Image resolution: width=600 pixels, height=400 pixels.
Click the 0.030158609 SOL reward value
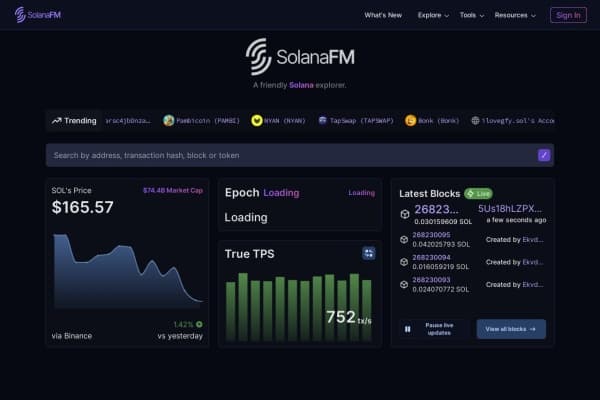tap(443, 222)
